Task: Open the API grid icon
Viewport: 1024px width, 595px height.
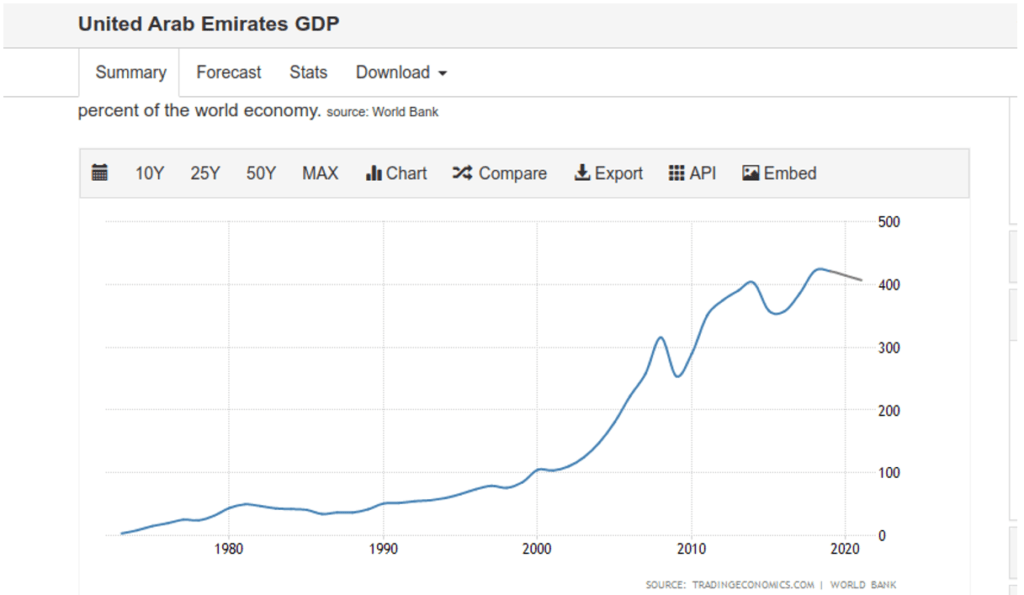Action: tap(676, 173)
